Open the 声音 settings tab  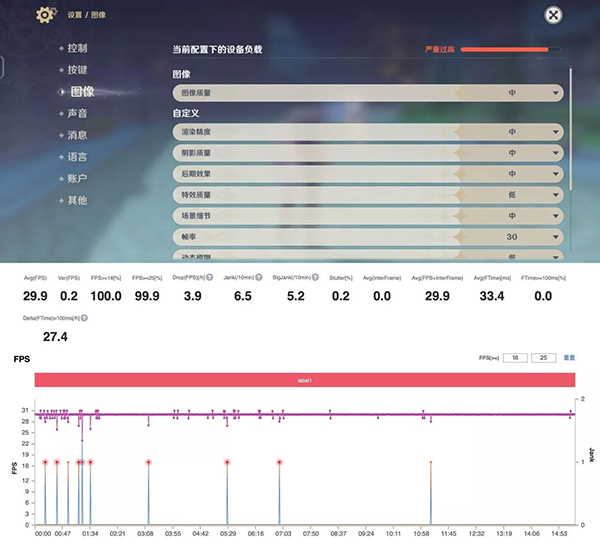78,113
